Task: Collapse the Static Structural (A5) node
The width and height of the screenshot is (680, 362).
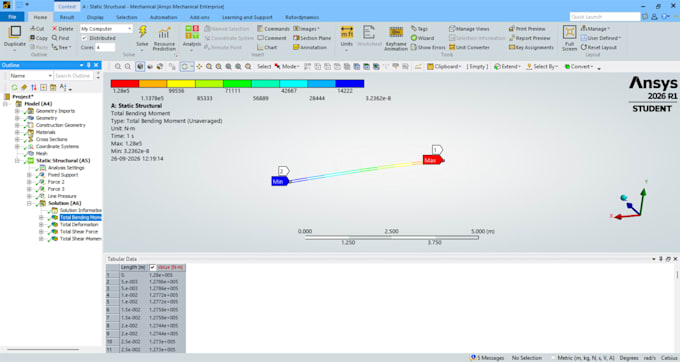Action: click(17, 161)
